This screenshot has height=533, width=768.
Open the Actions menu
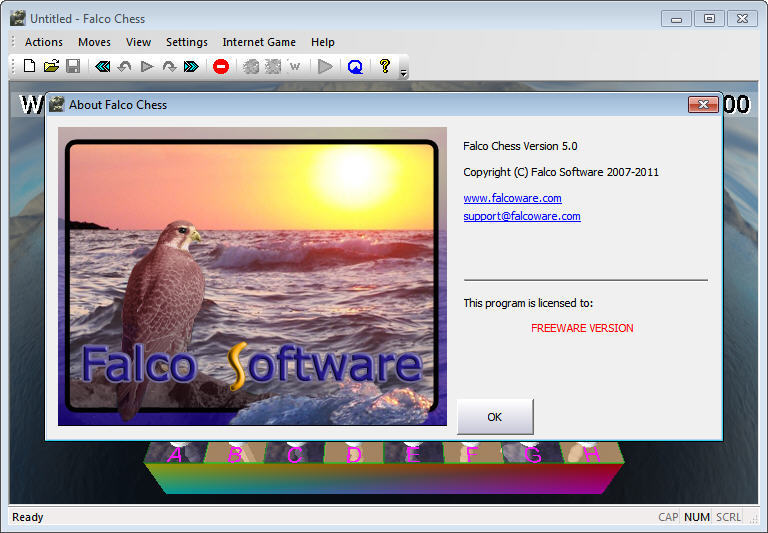[x=44, y=42]
